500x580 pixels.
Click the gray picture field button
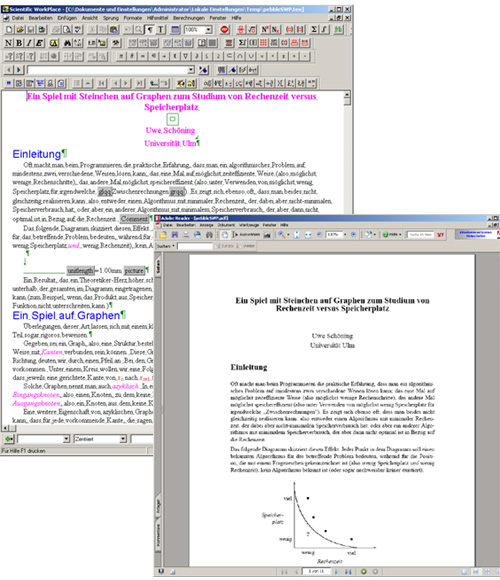(x=134, y=270)
